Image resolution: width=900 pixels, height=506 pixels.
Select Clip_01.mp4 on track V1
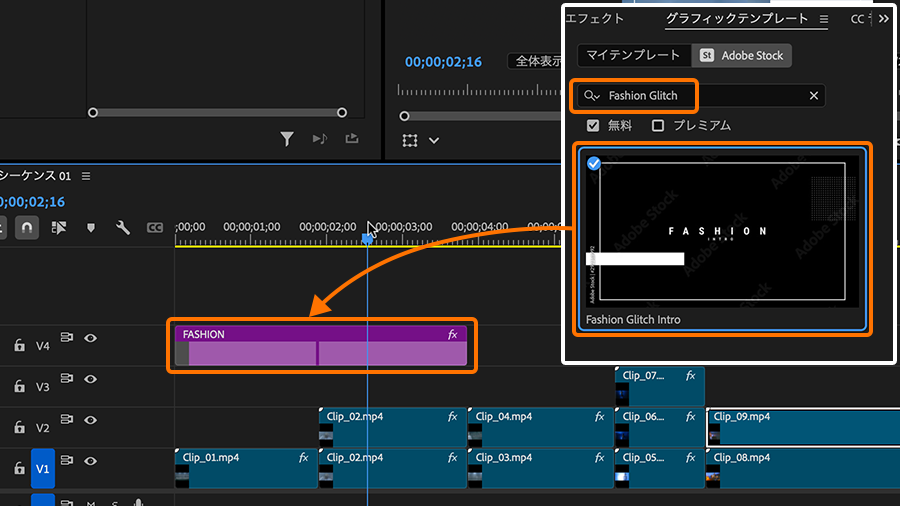point(246,469)
